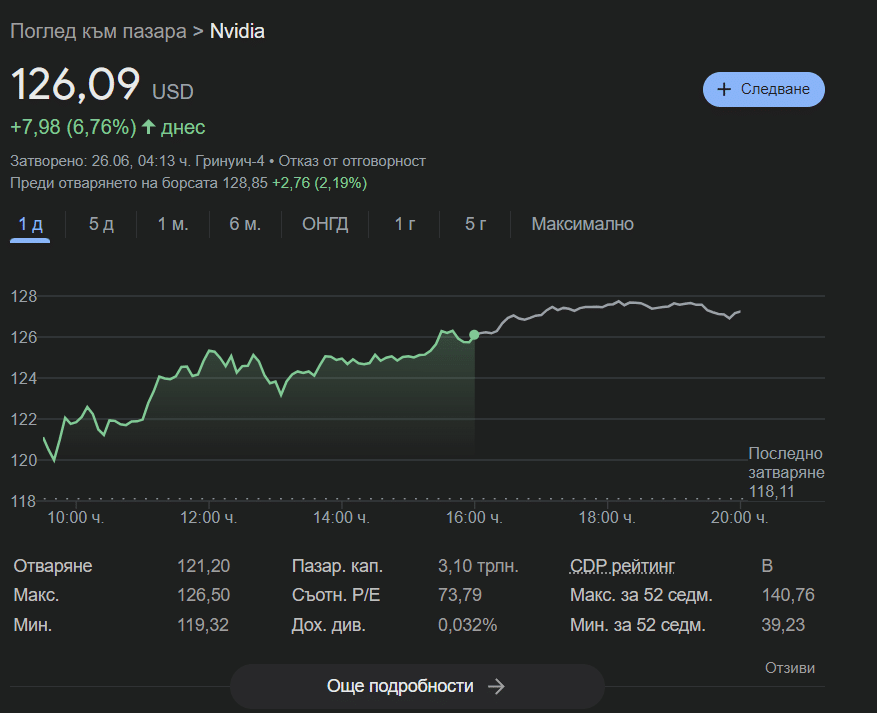Click the 52-week low 39,23
Screen dimensions: 877x713
tap(783, 625)
